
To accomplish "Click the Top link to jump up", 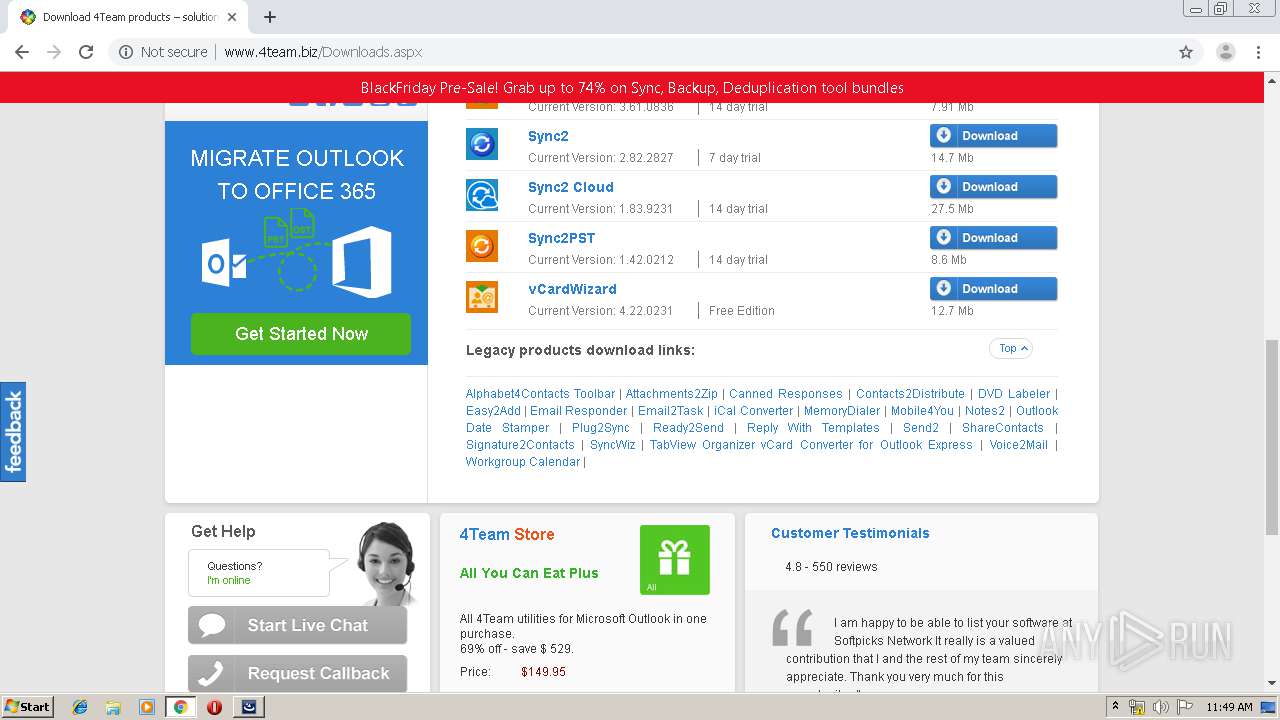I will (x=1011, y=348).
